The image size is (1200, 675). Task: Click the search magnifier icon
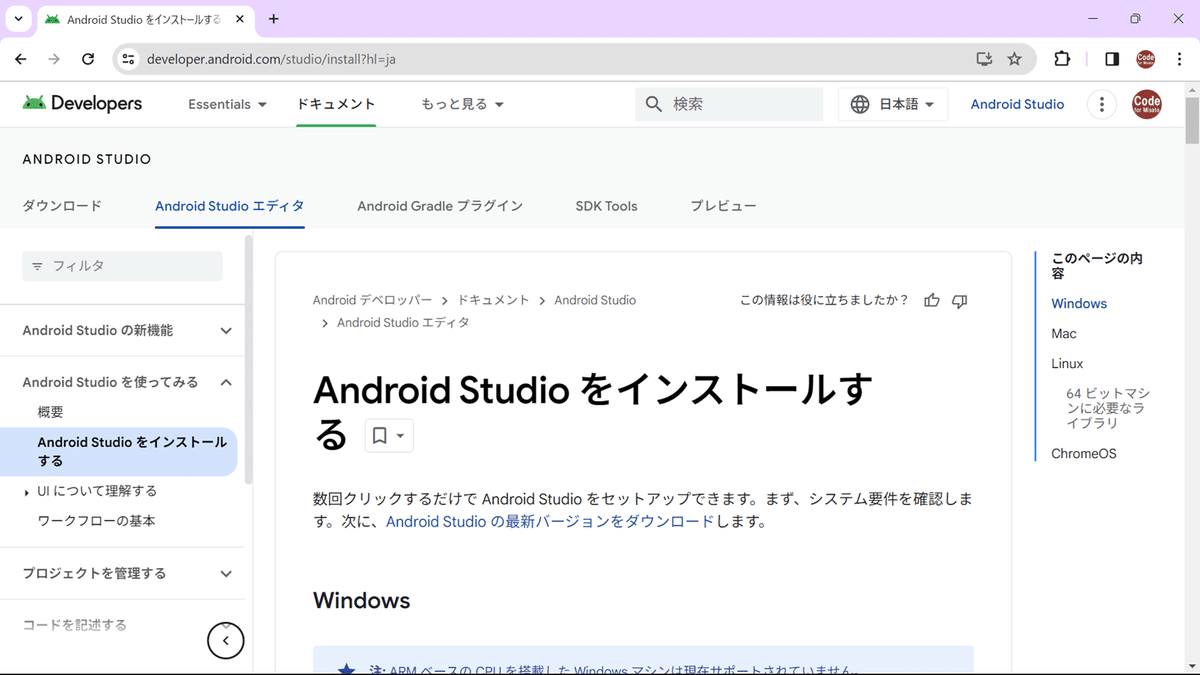pos(654,104)
